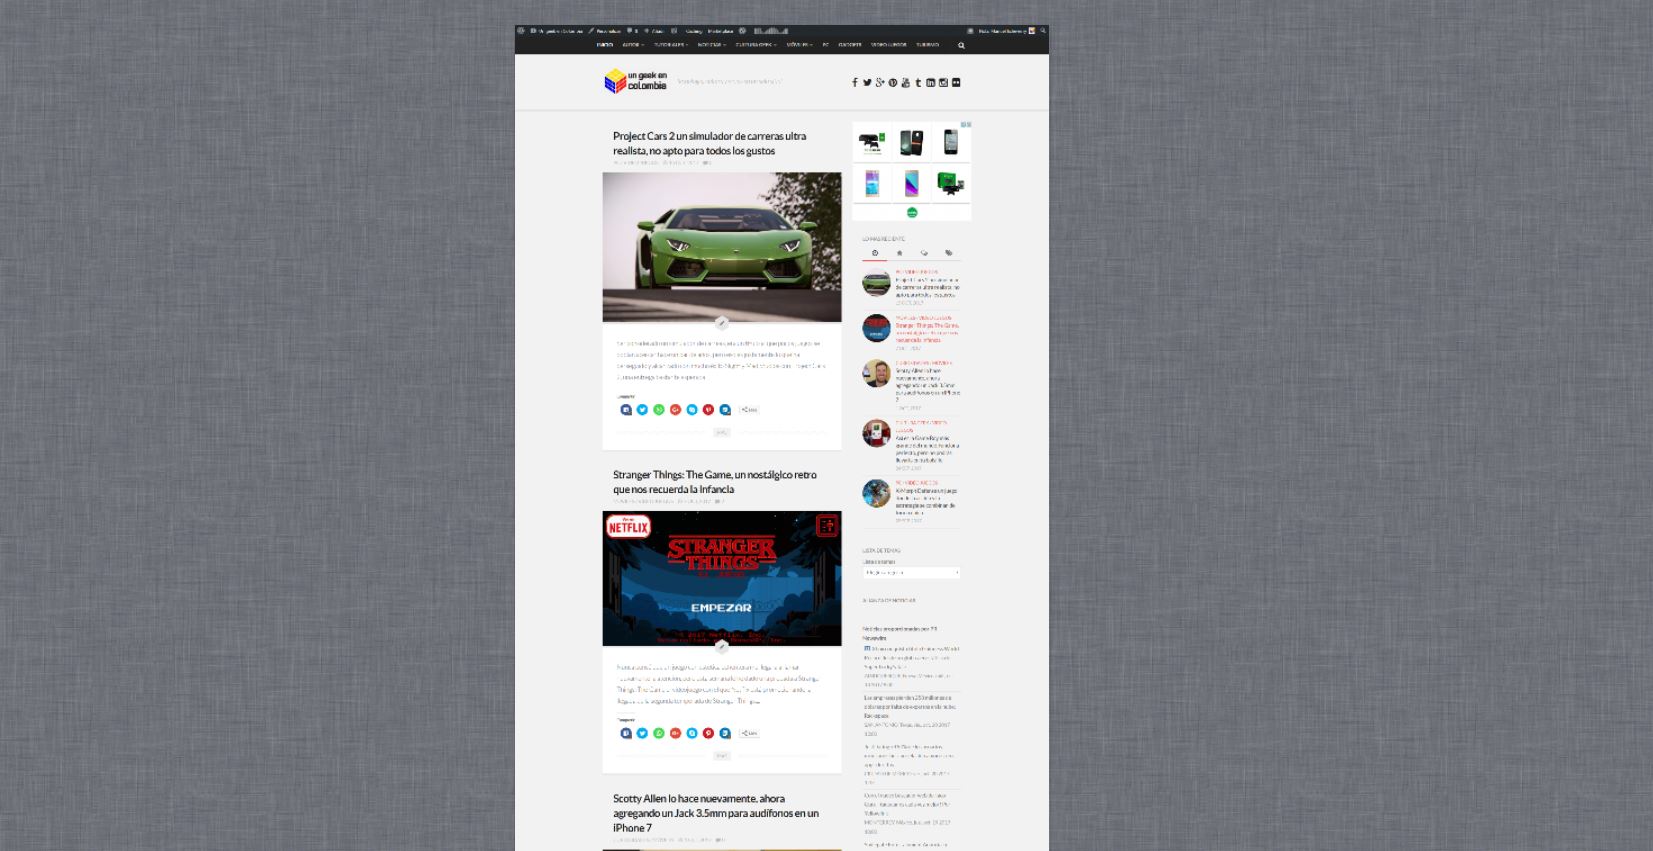Open the Video Juegos navigation menu item
This screenshot has height=851, width=1653.
tap(888, 45)
